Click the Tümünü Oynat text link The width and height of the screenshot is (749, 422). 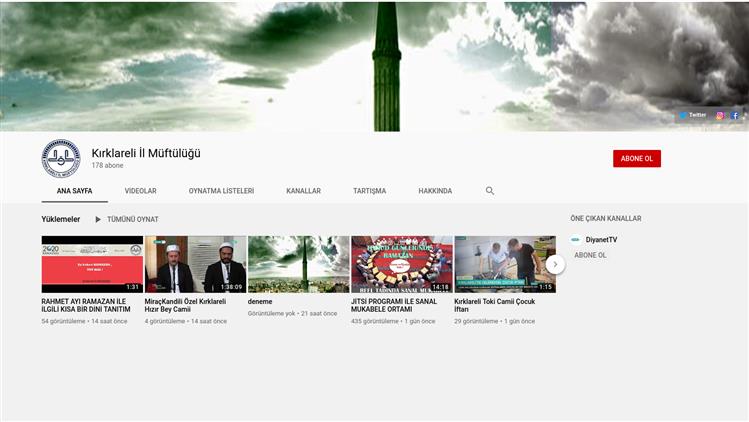[x=133, y=219]
